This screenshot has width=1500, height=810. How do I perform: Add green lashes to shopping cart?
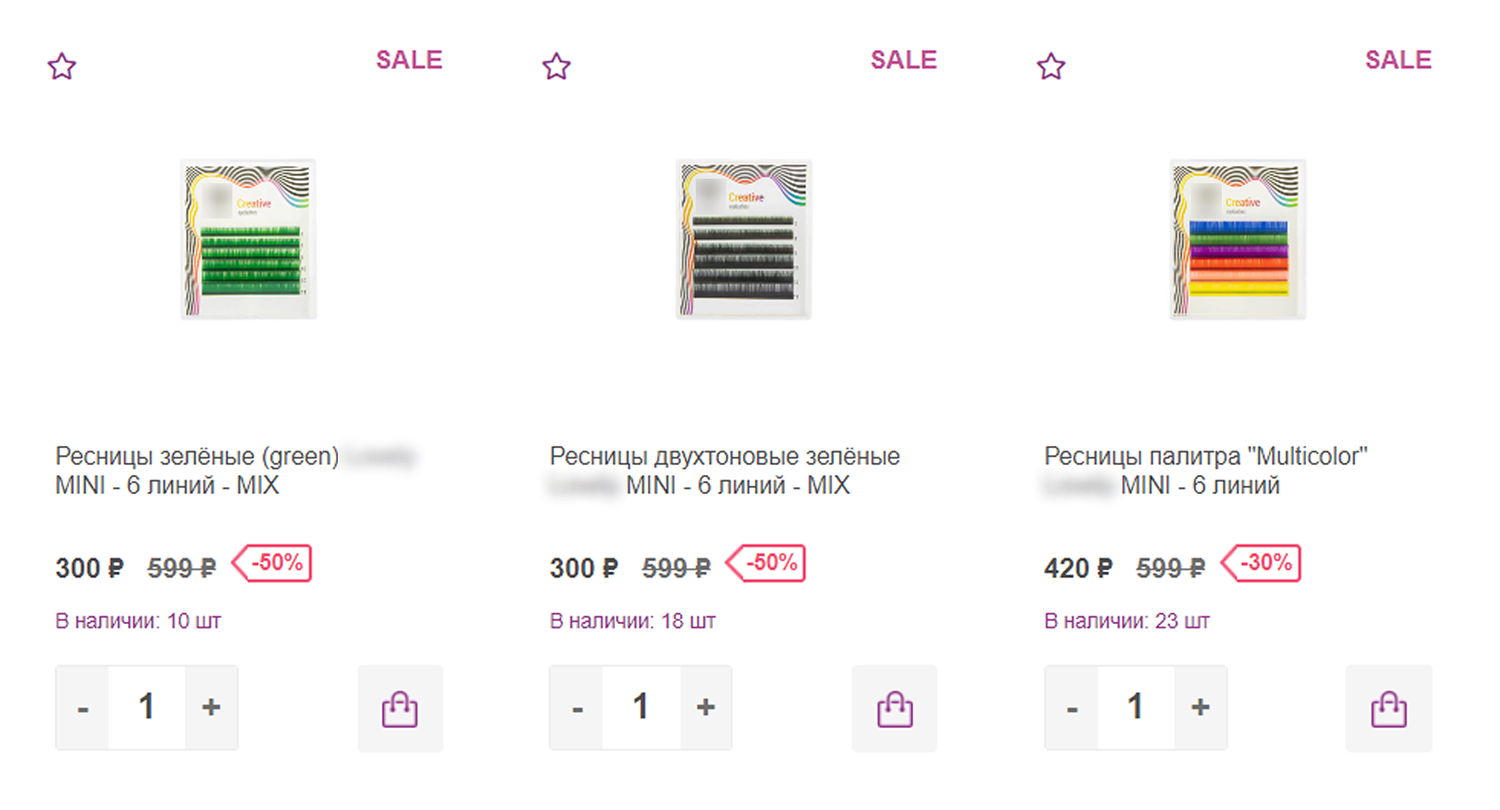(400, 708)
